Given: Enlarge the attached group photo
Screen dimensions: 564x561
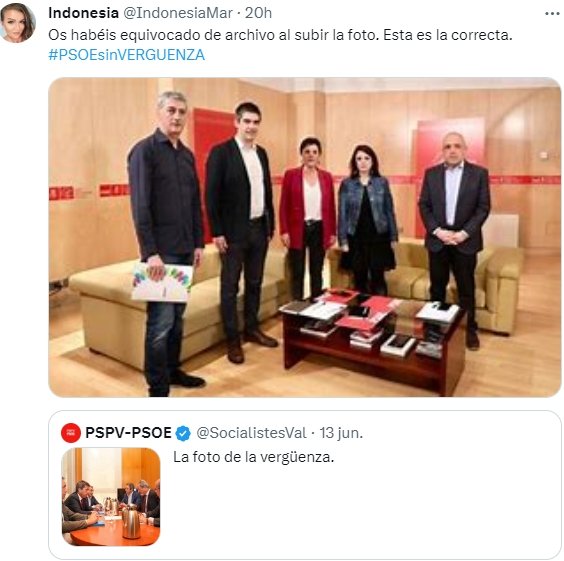Looking at the screenshot, I should click(305, 237).
